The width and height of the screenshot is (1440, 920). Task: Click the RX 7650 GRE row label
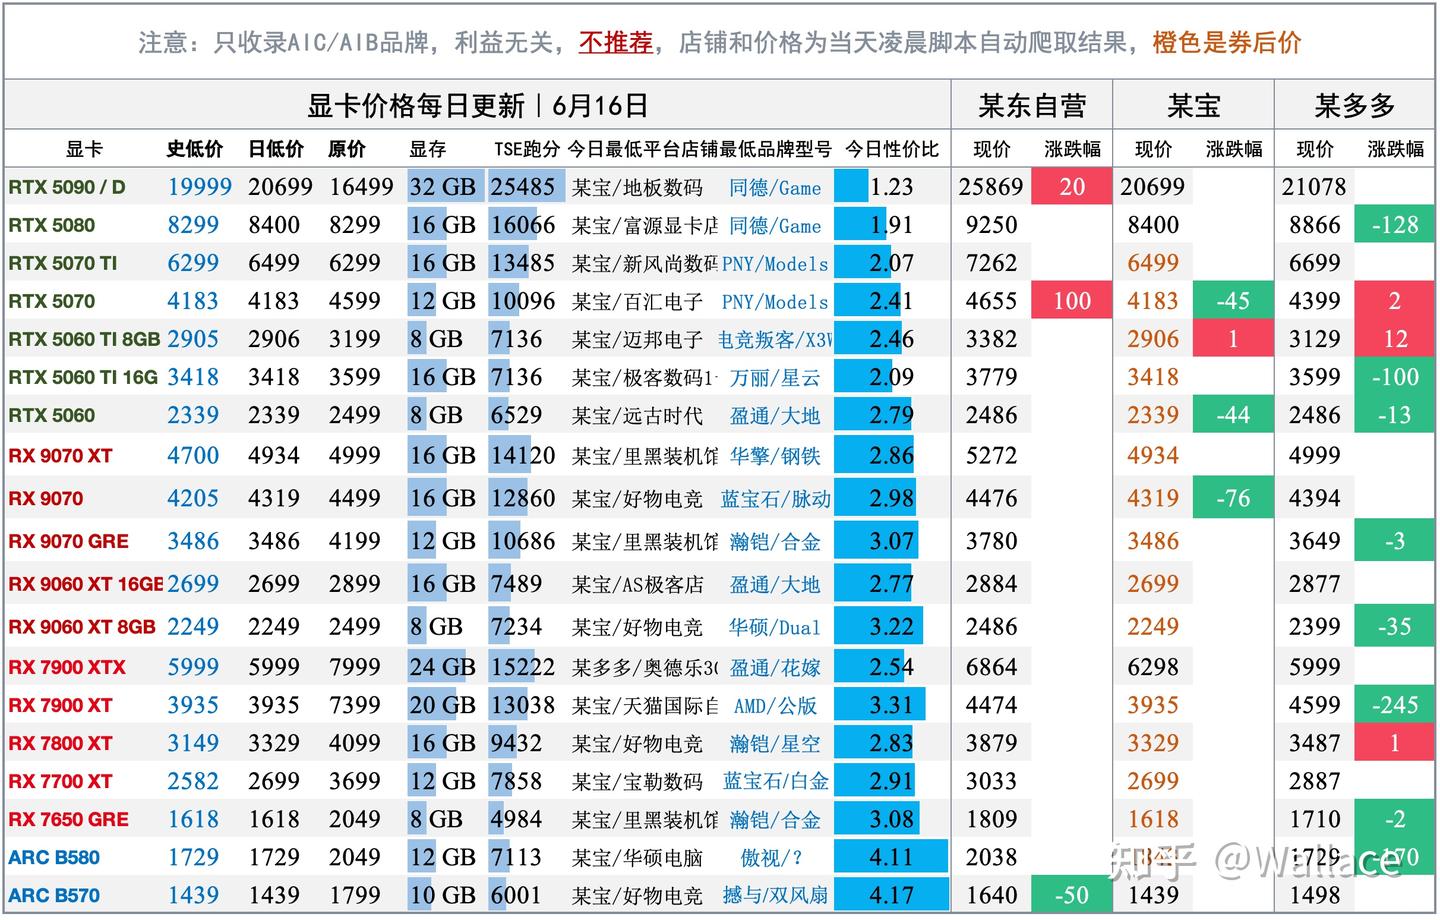(68, 819)
